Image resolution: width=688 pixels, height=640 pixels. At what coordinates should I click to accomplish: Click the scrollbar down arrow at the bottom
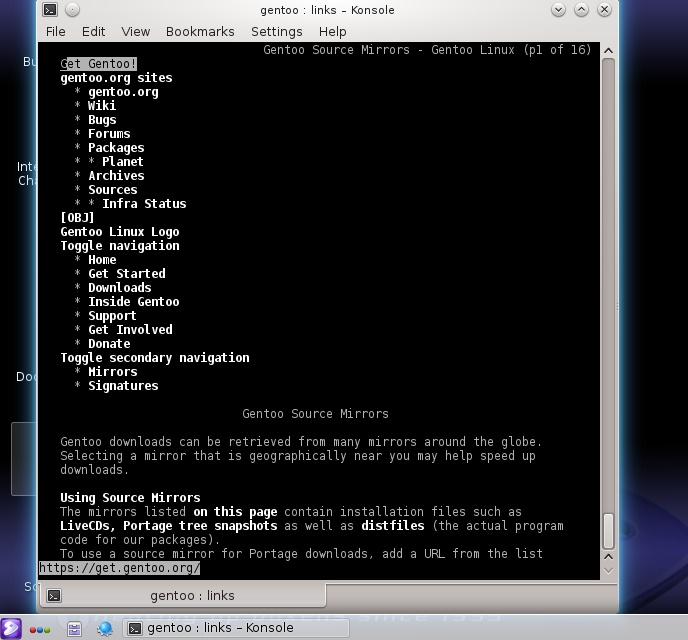608,571
